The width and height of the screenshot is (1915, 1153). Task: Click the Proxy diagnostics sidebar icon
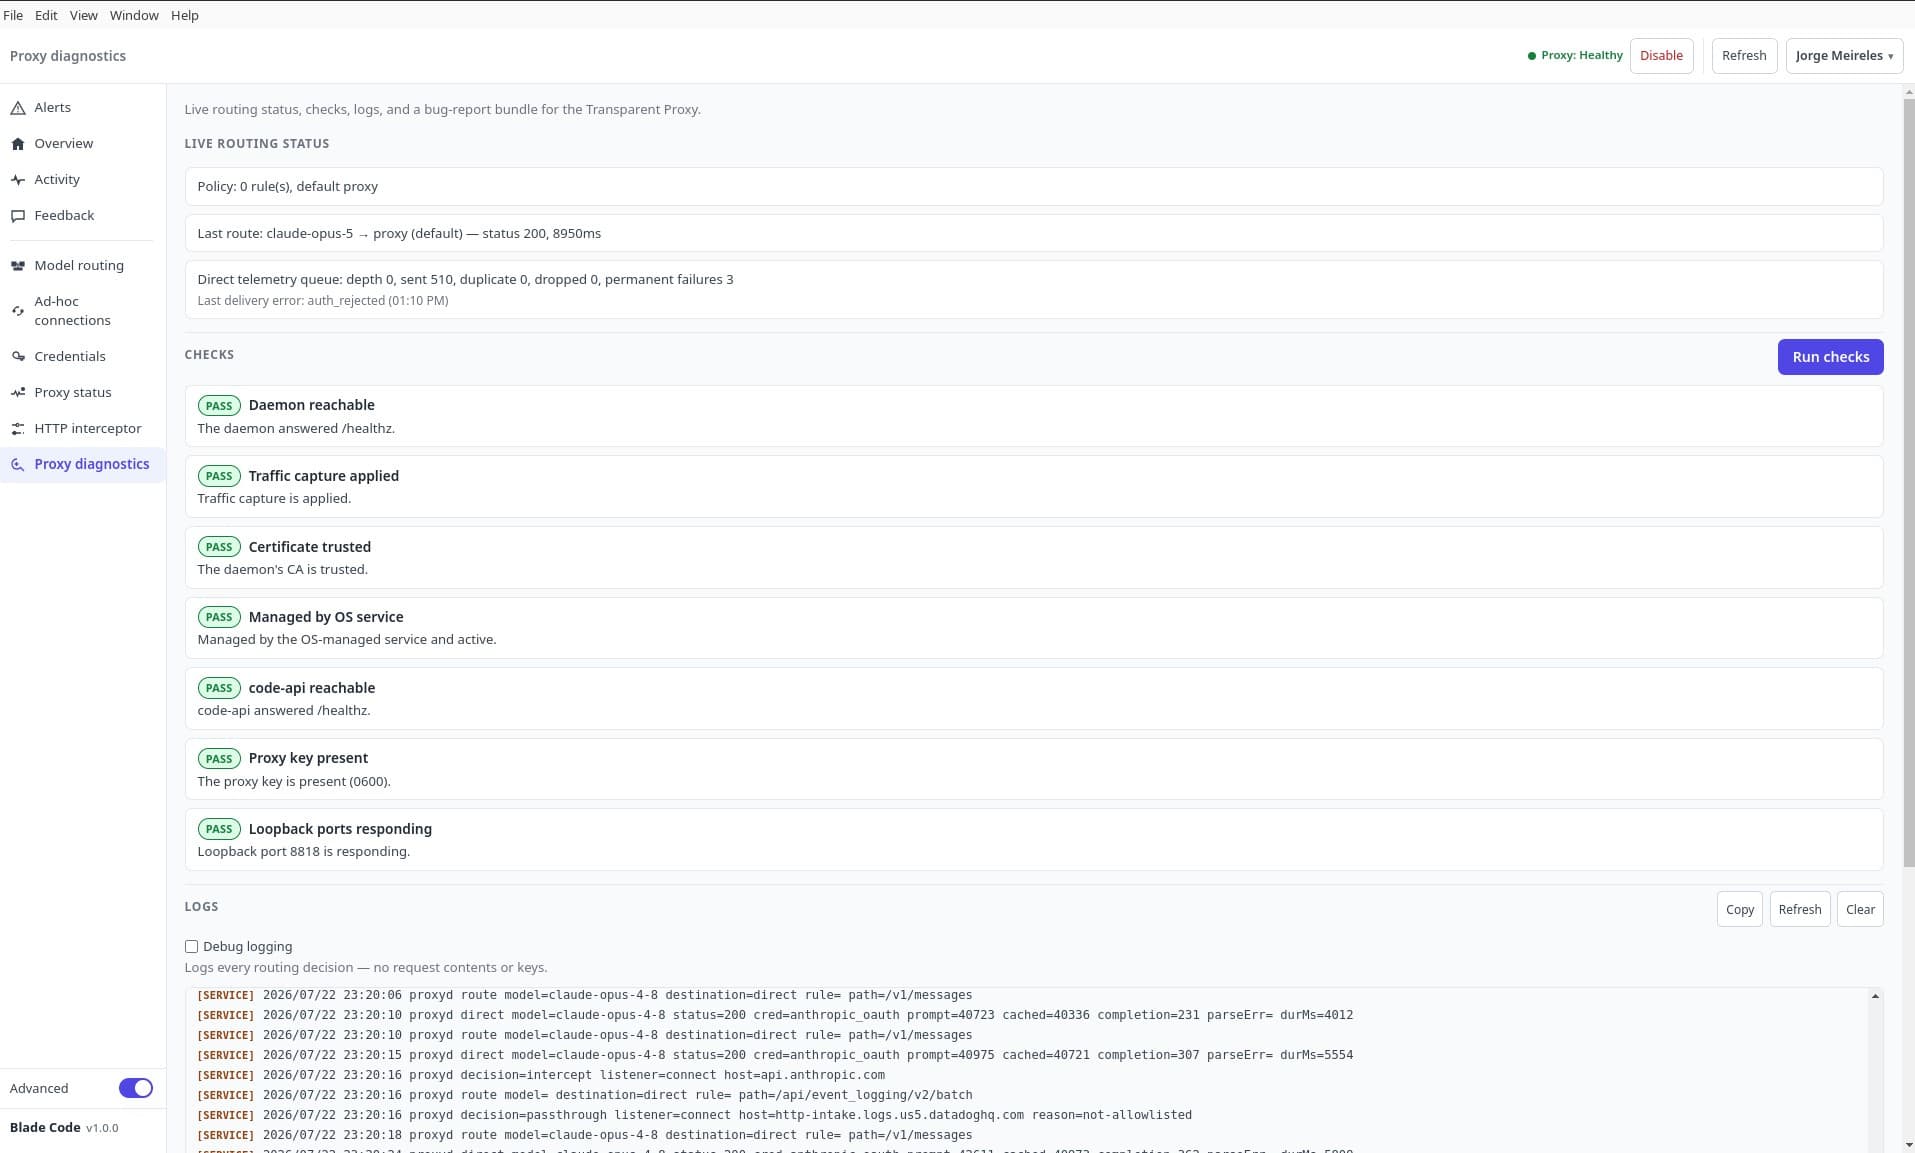tap(18, 465)
